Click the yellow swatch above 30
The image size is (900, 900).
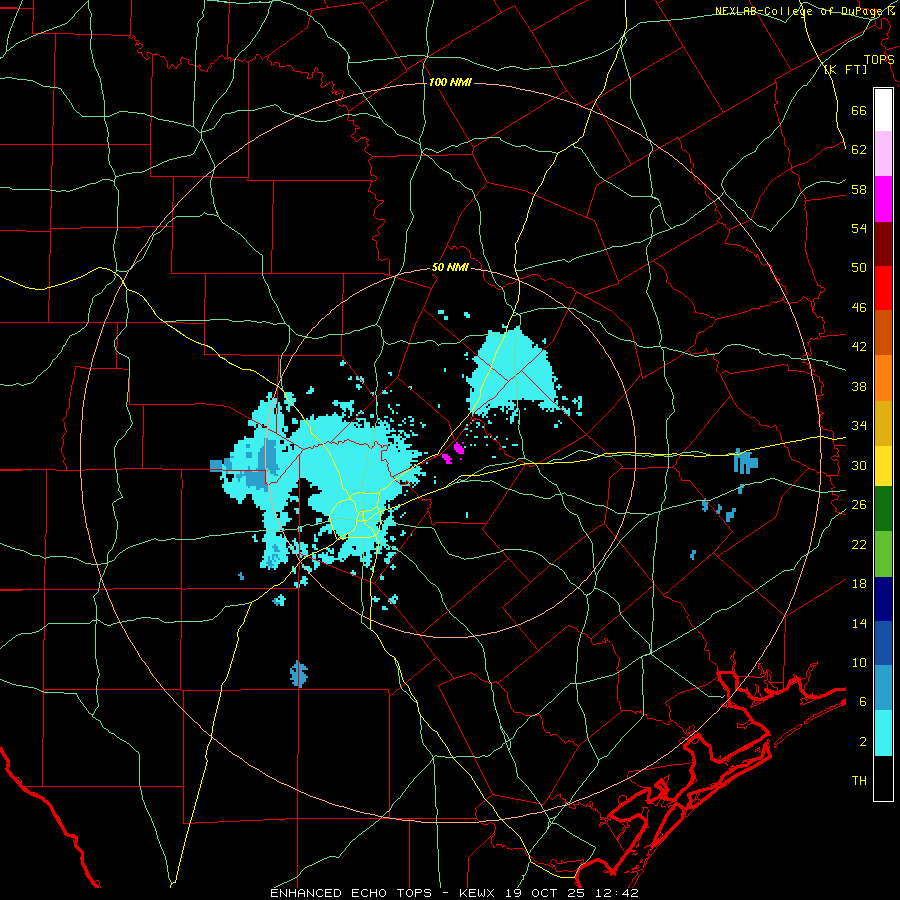pyautogui.click(x=883, y=465)
